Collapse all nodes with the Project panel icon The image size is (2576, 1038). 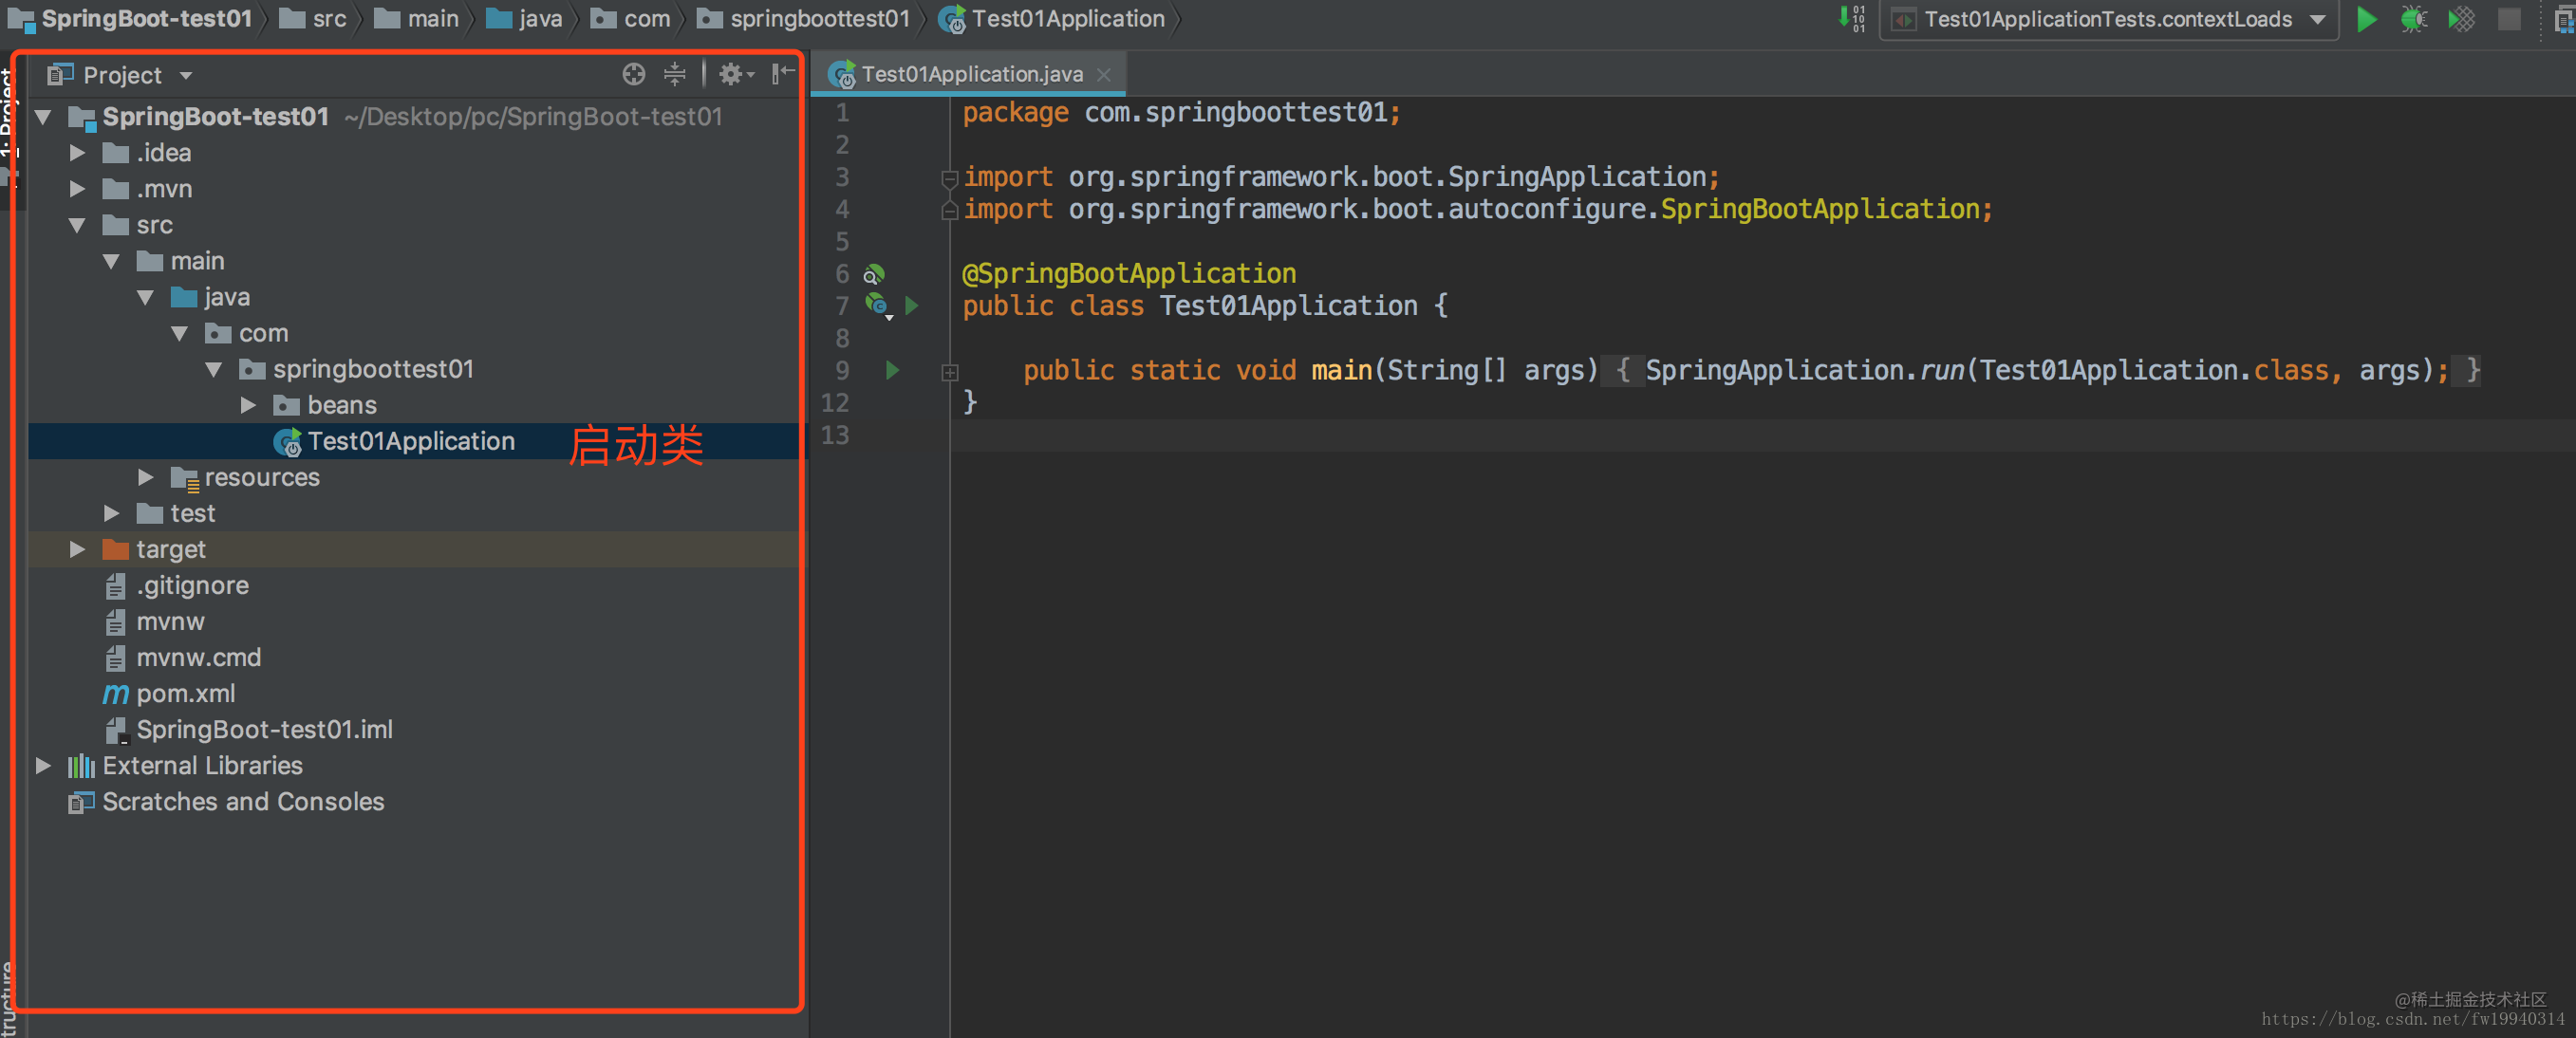[675, 74]
